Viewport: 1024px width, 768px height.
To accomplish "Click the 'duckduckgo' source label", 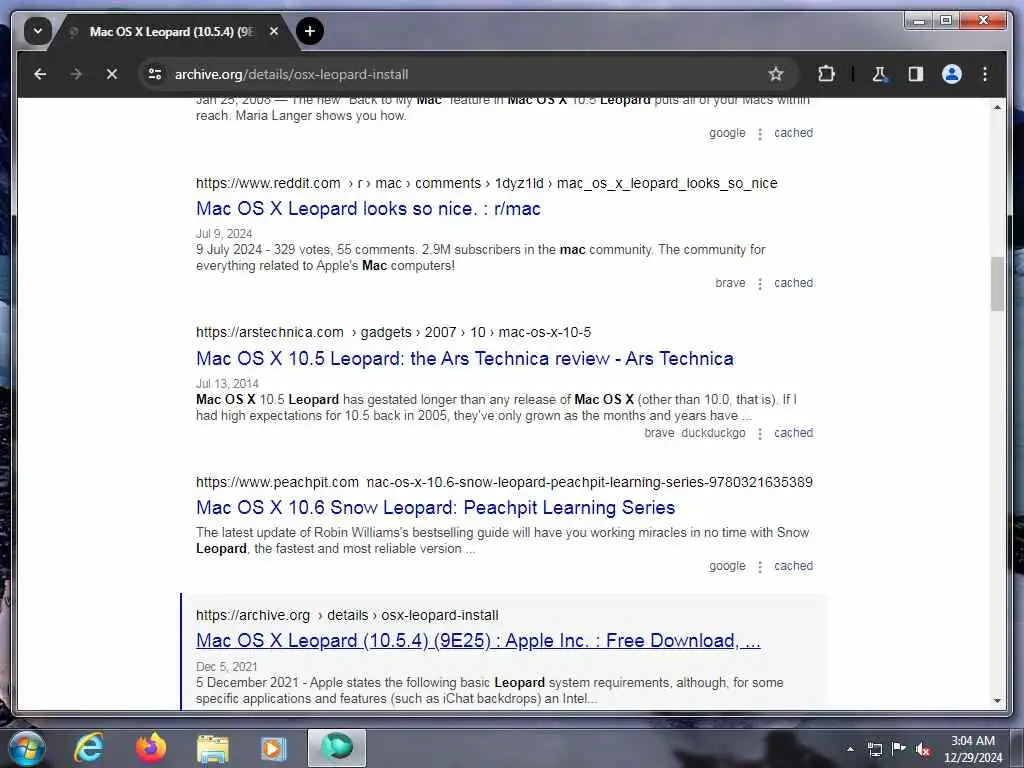I will [x=713, y=433].
